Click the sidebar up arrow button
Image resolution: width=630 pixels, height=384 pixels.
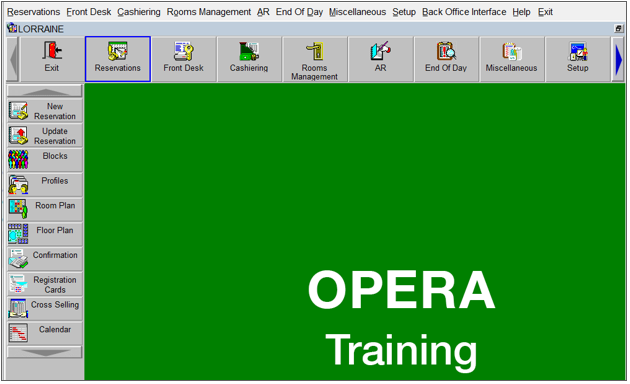(45, 91)
